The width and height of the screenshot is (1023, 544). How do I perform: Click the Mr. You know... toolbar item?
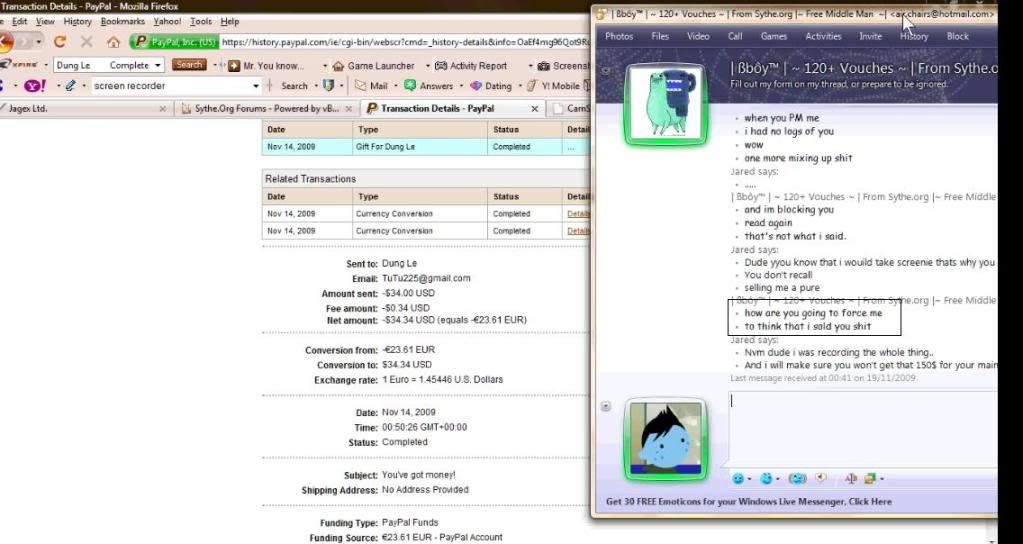click(266, 66)
